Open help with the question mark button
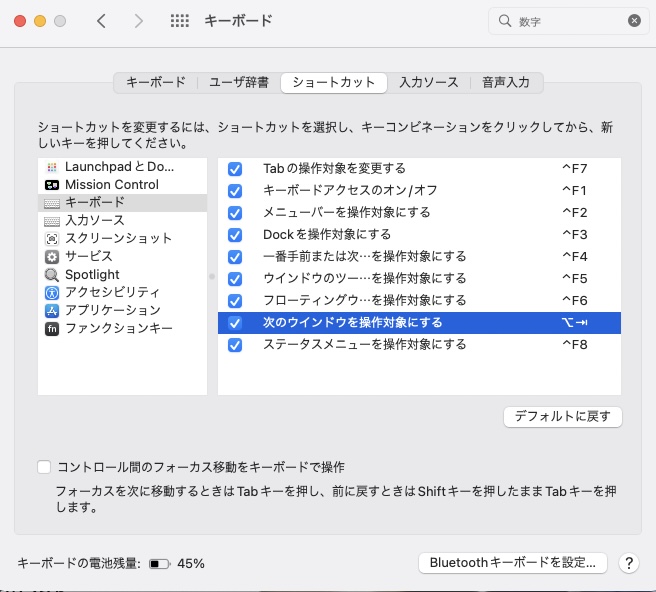This screenshot has height=592, width=656. (628, 563)
